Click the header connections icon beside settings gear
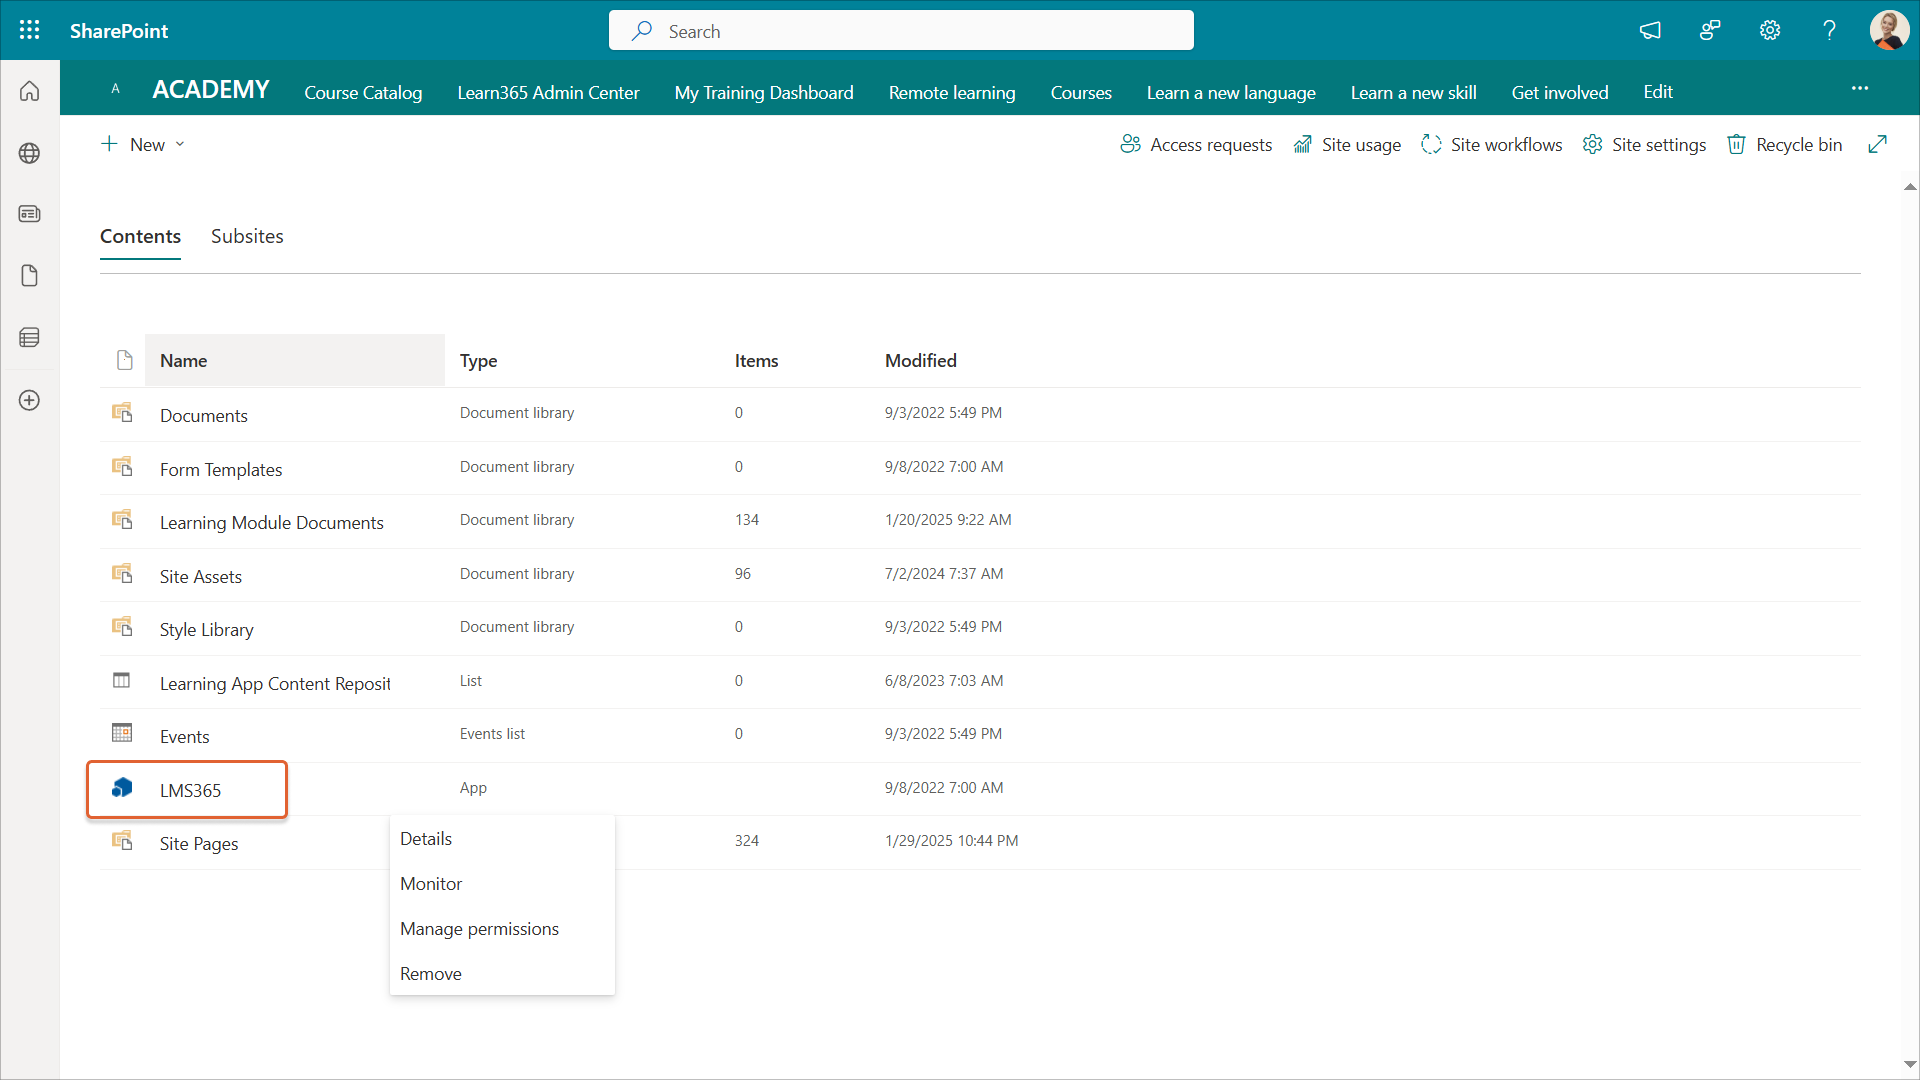 tap(1710, 30)
